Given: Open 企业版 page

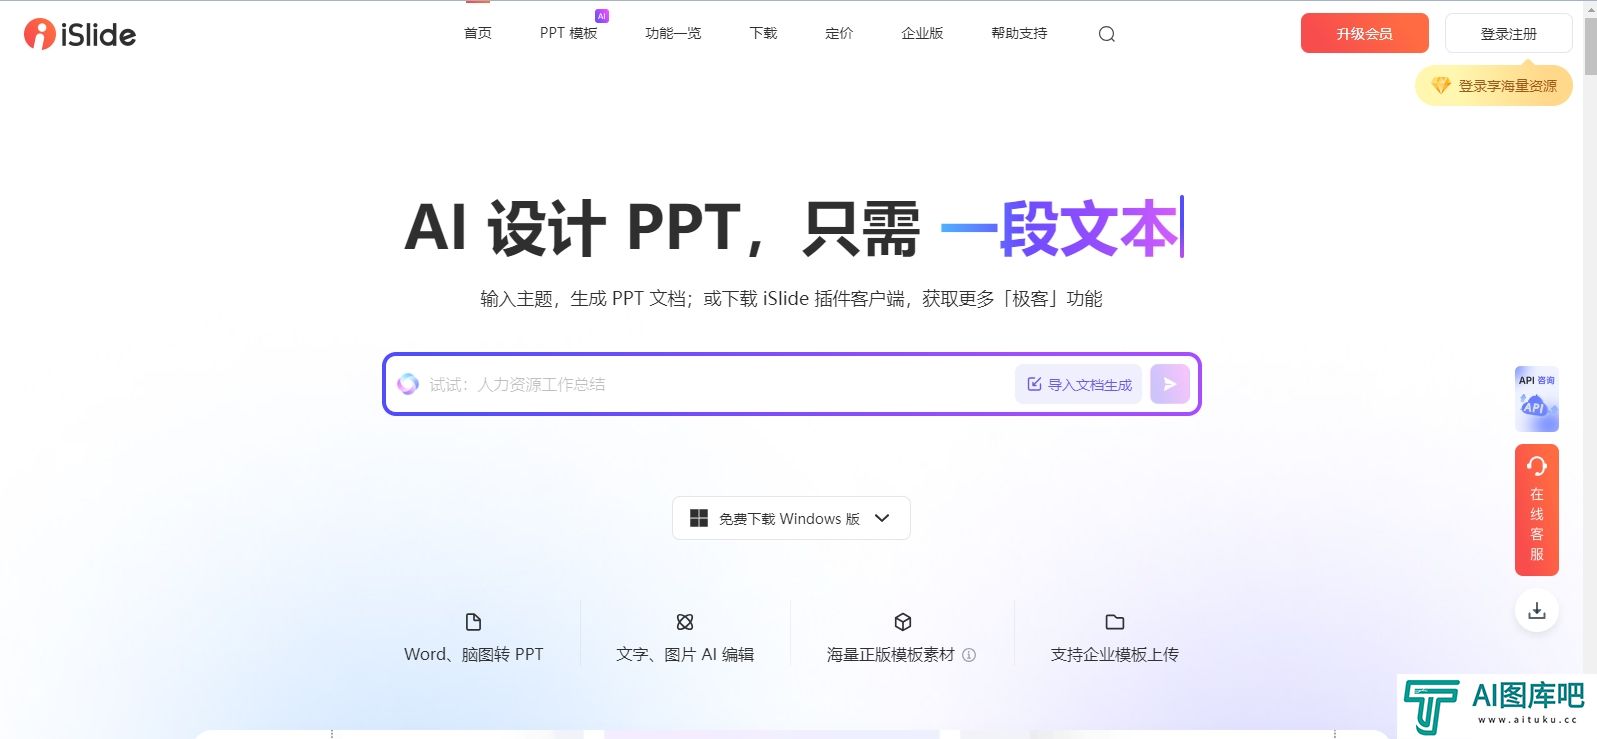Looking at the screenshot, I should coord(922,33).
